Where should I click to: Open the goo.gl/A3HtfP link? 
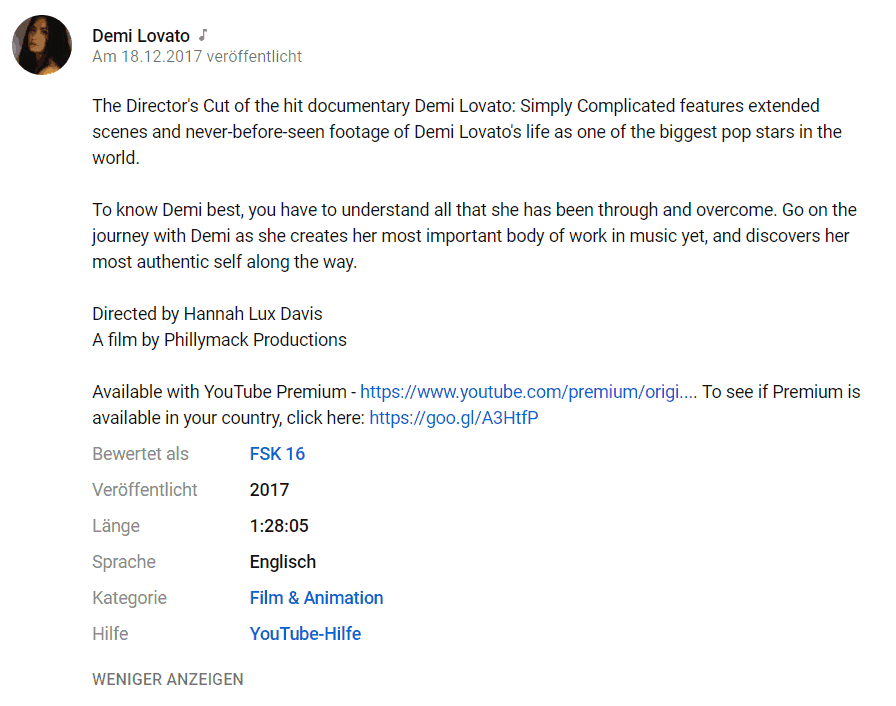tap(454, 418)
